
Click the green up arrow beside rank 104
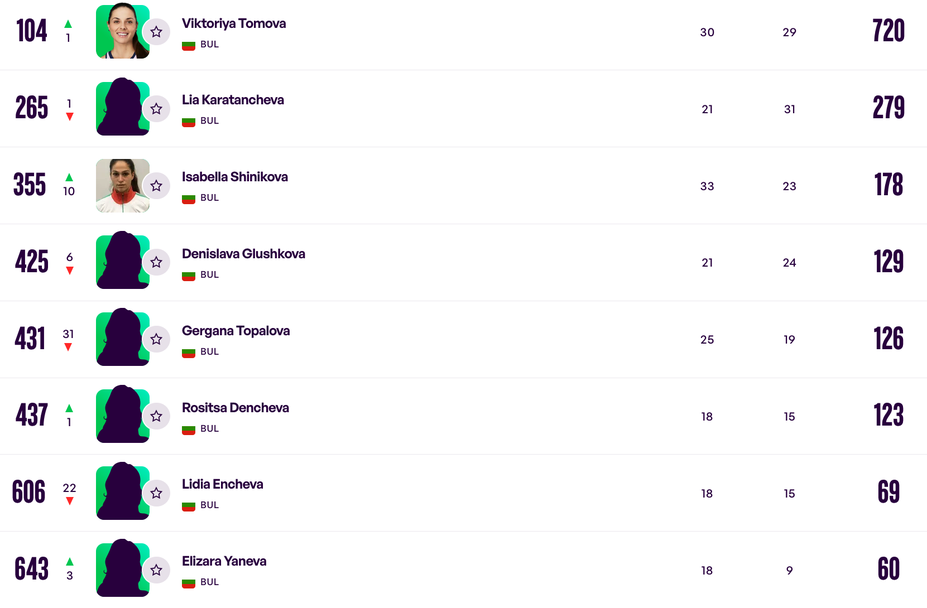pos(68,24)
